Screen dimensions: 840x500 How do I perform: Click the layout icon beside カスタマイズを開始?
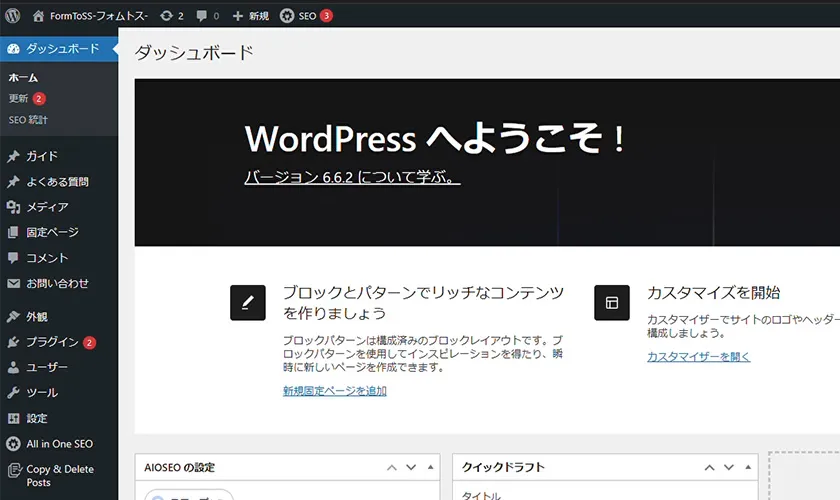(x=612, y=302)
